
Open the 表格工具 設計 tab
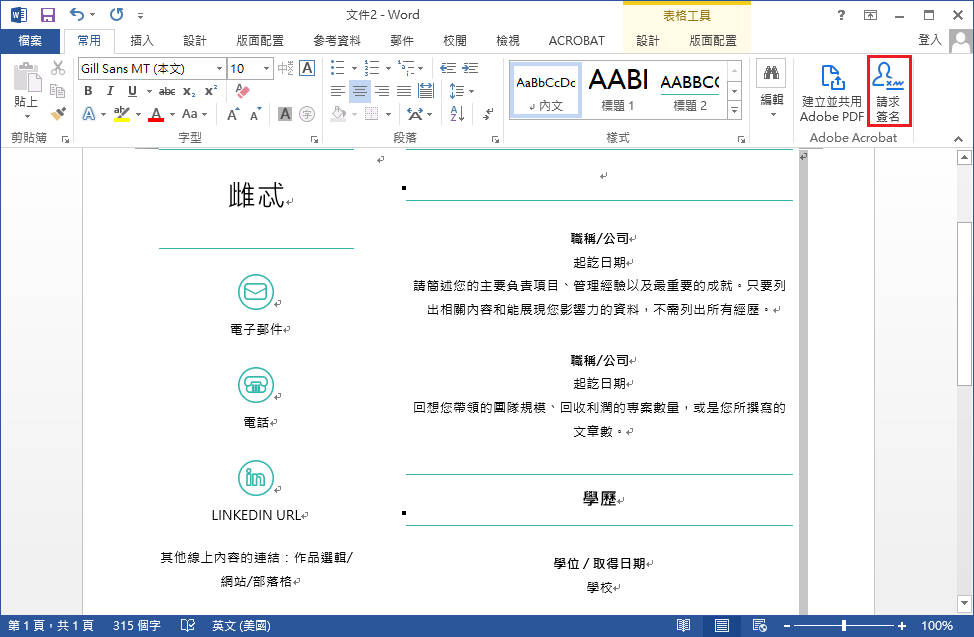coord(646,40)
